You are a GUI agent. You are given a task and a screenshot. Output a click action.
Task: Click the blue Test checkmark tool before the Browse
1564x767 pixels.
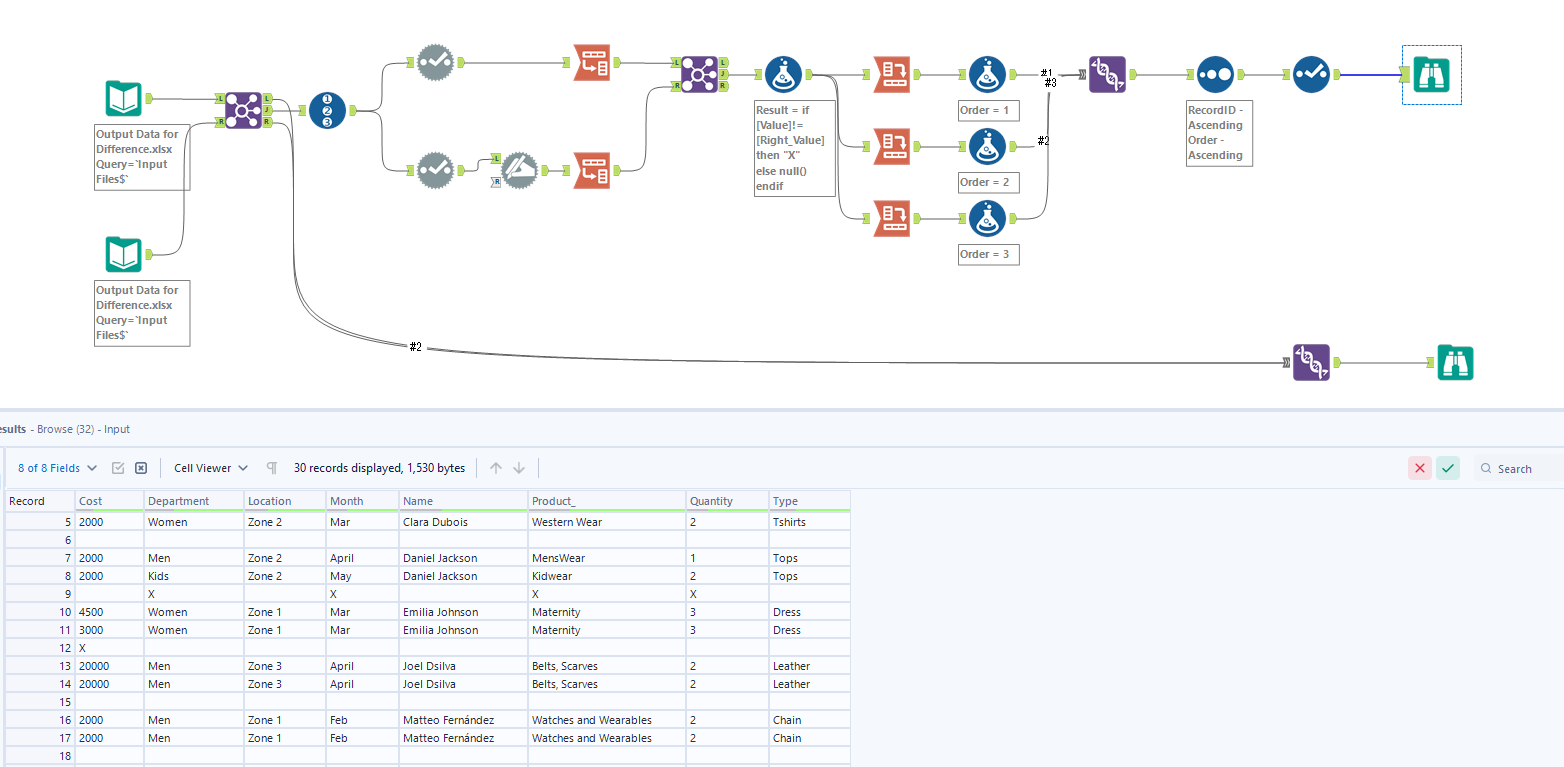[x=1312, y=74]
